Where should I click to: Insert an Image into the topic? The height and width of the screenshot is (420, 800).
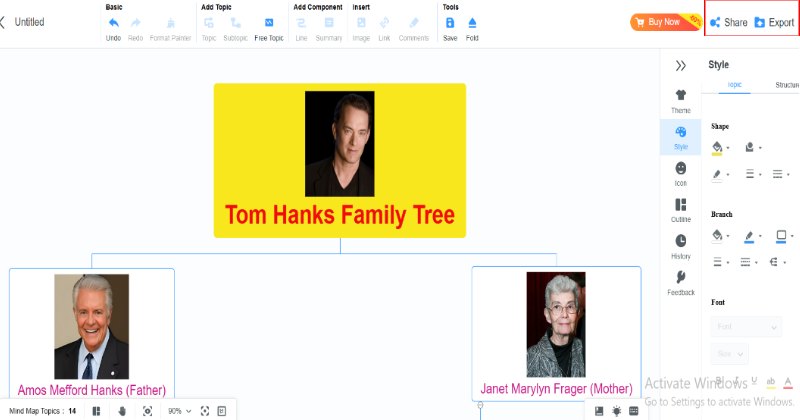point(361,23)
